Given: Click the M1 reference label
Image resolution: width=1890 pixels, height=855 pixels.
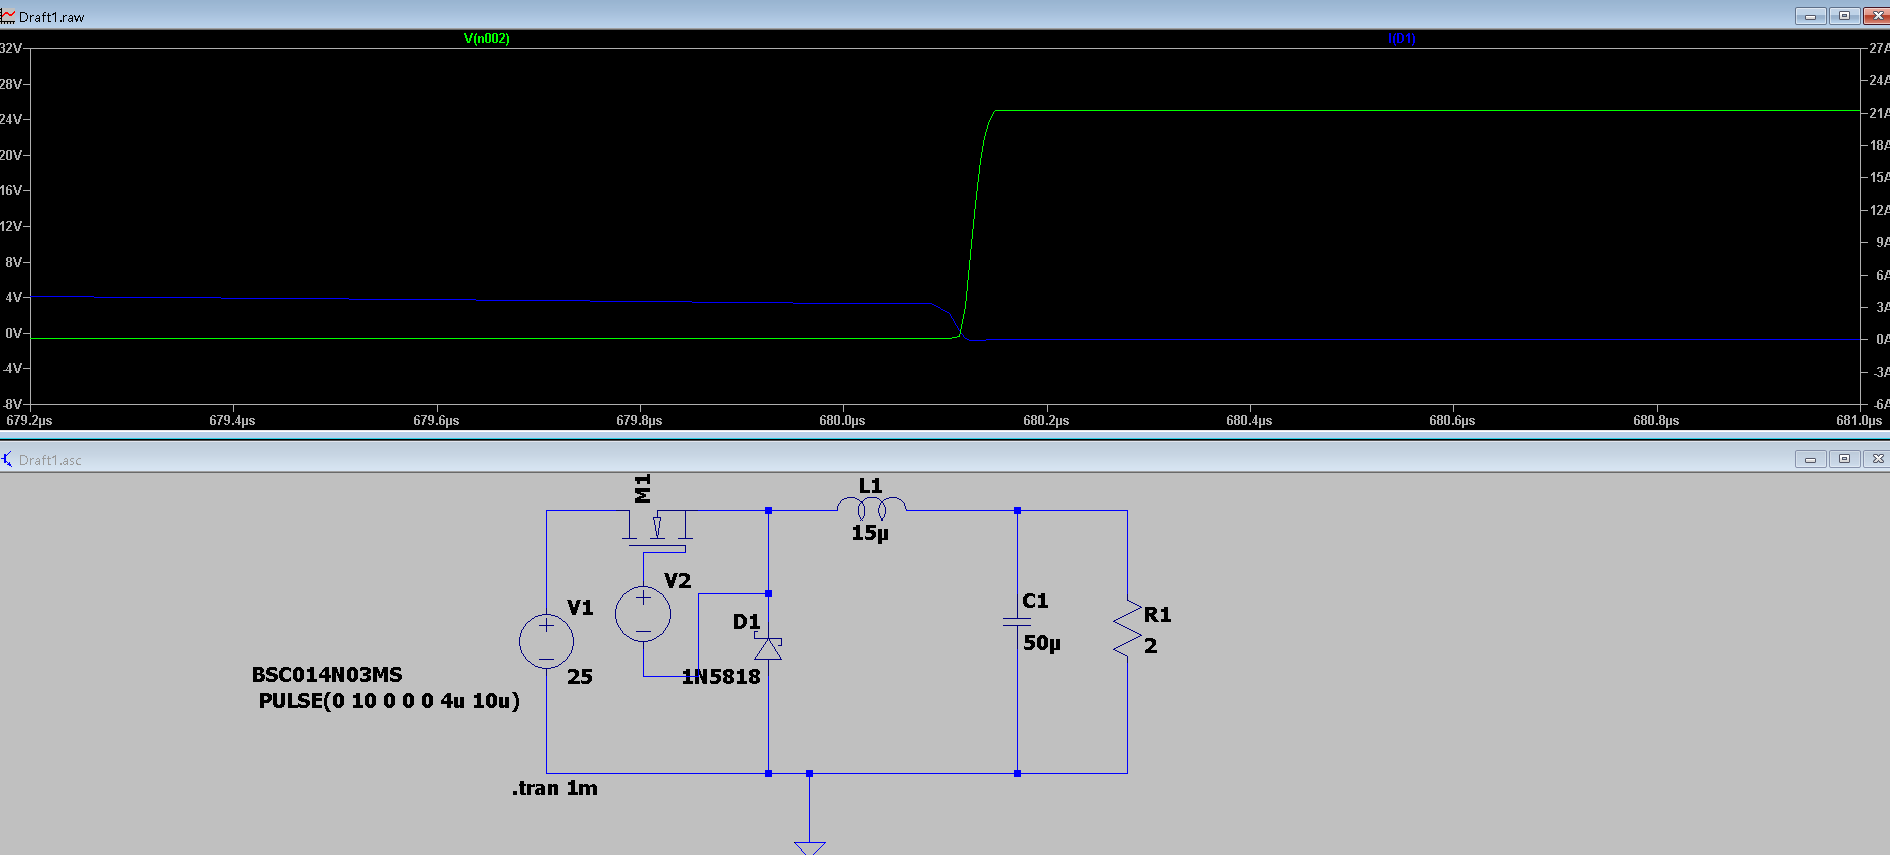Looking at the screenshot, I should [x=643, y=489].
